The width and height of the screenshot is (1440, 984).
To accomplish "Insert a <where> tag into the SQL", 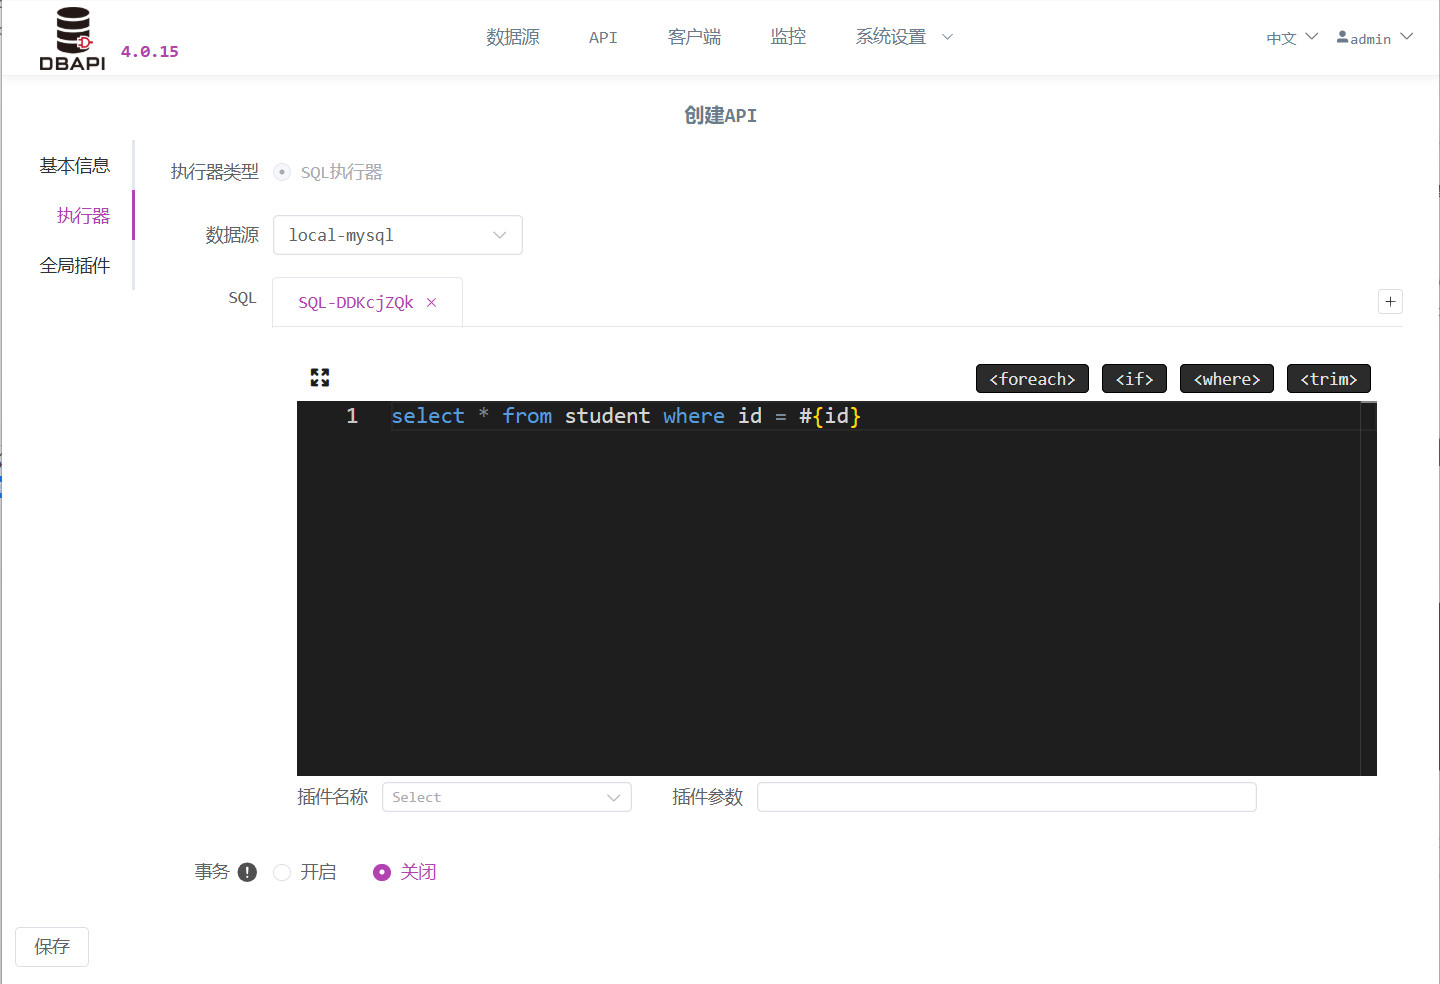I will tap(1226, 378).
